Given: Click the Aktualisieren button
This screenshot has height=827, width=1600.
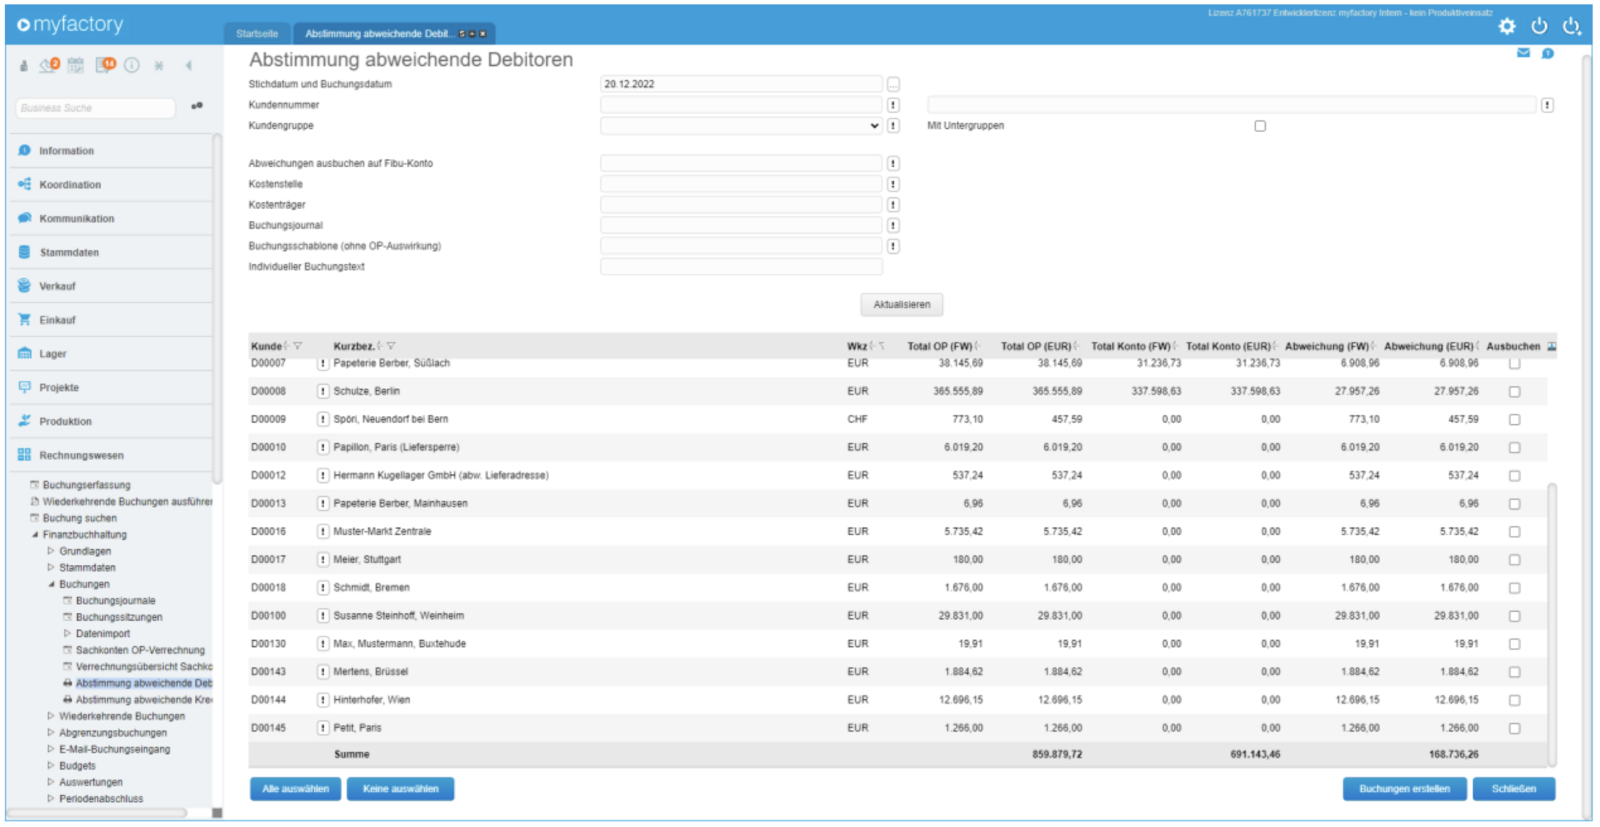Looking at the screenshot, I should (901, 305).
